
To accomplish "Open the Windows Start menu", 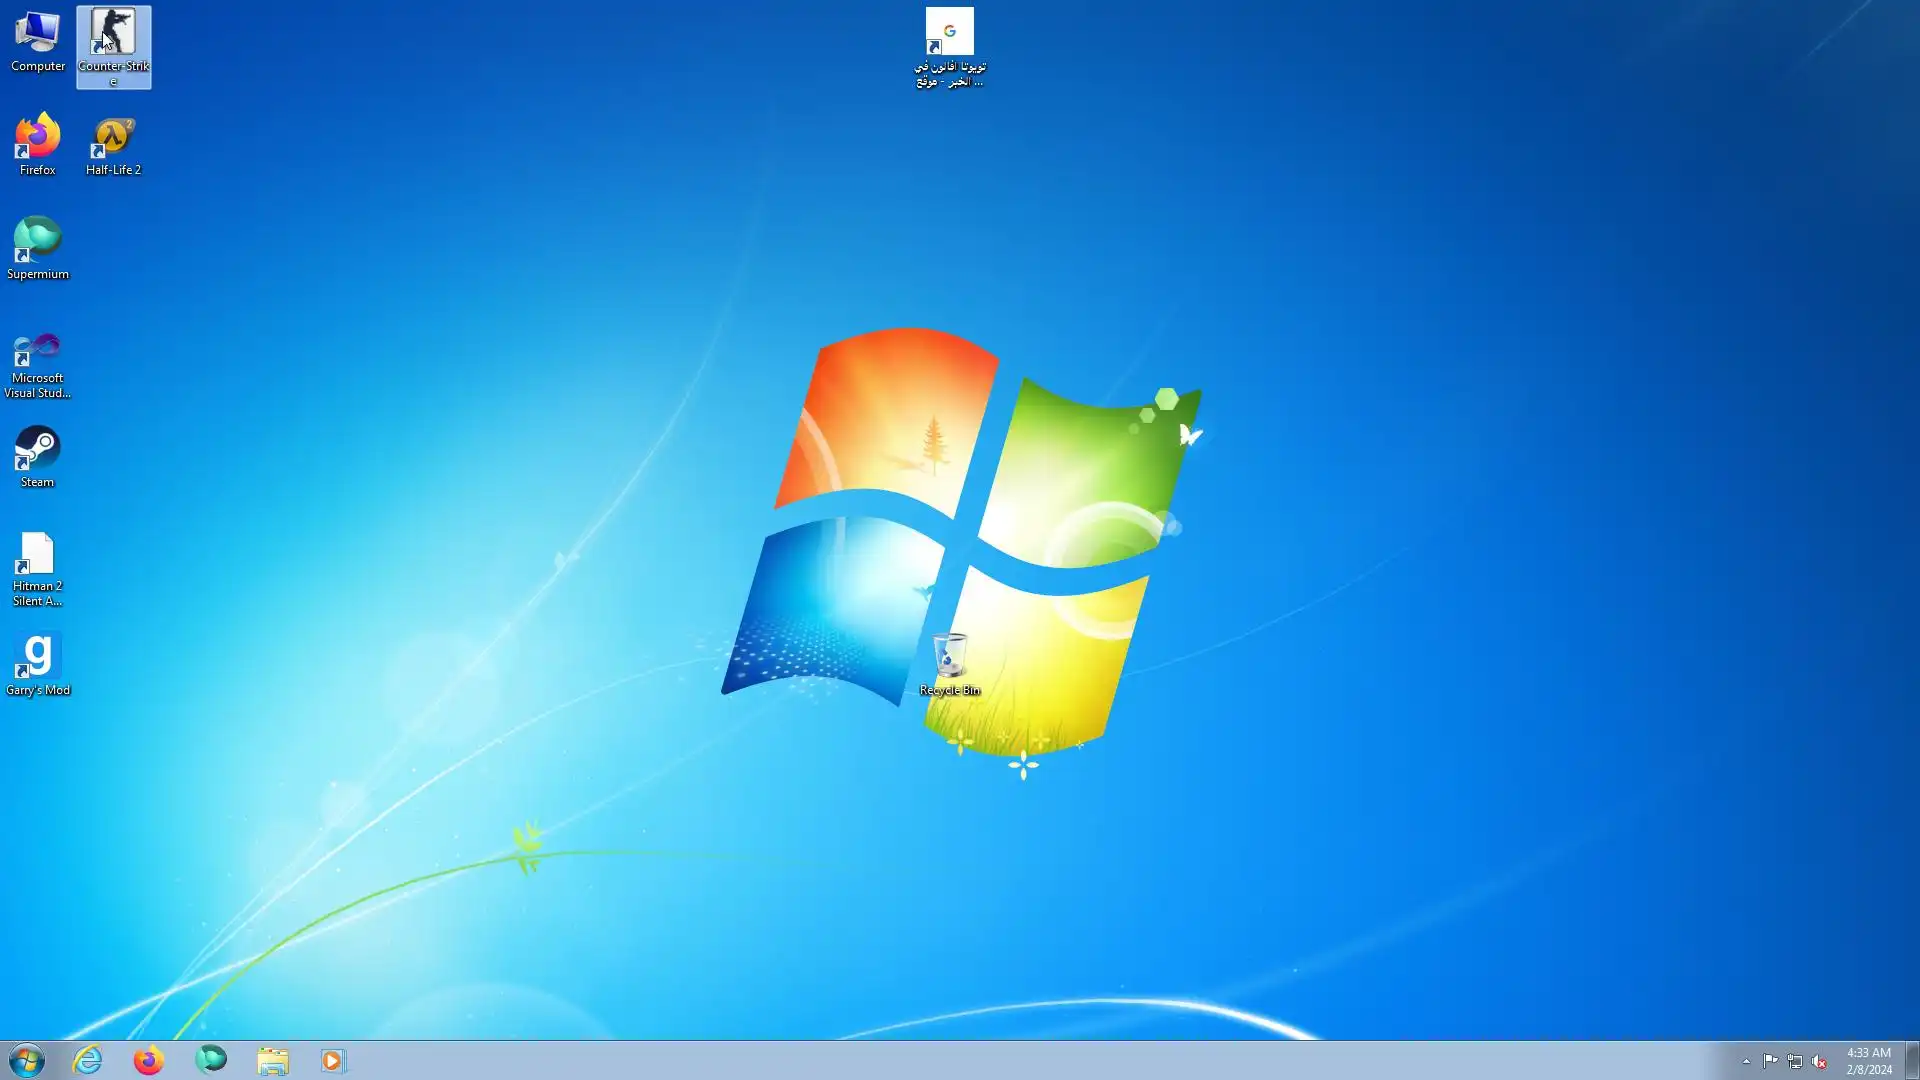I will (27, 1060).
